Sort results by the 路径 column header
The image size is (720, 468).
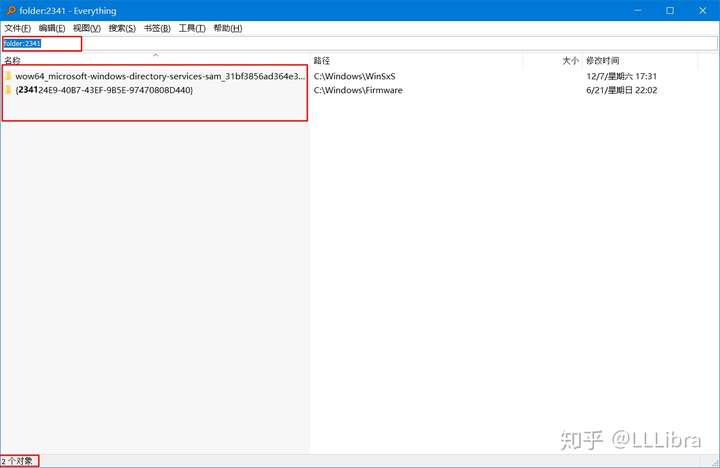pos(416,61)
